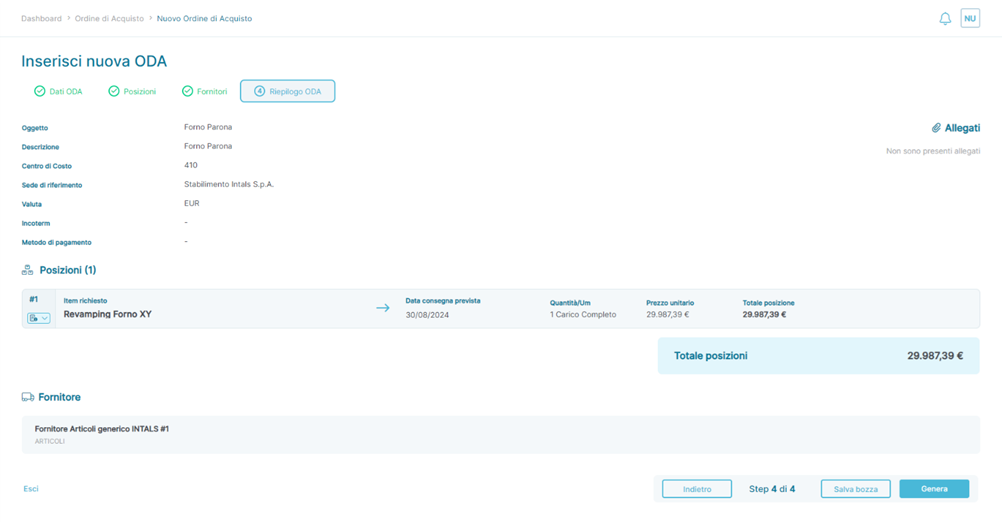Click the Centro di Costo value 410
Screen dimensions: 1002x522
click(x=191, y=165)
